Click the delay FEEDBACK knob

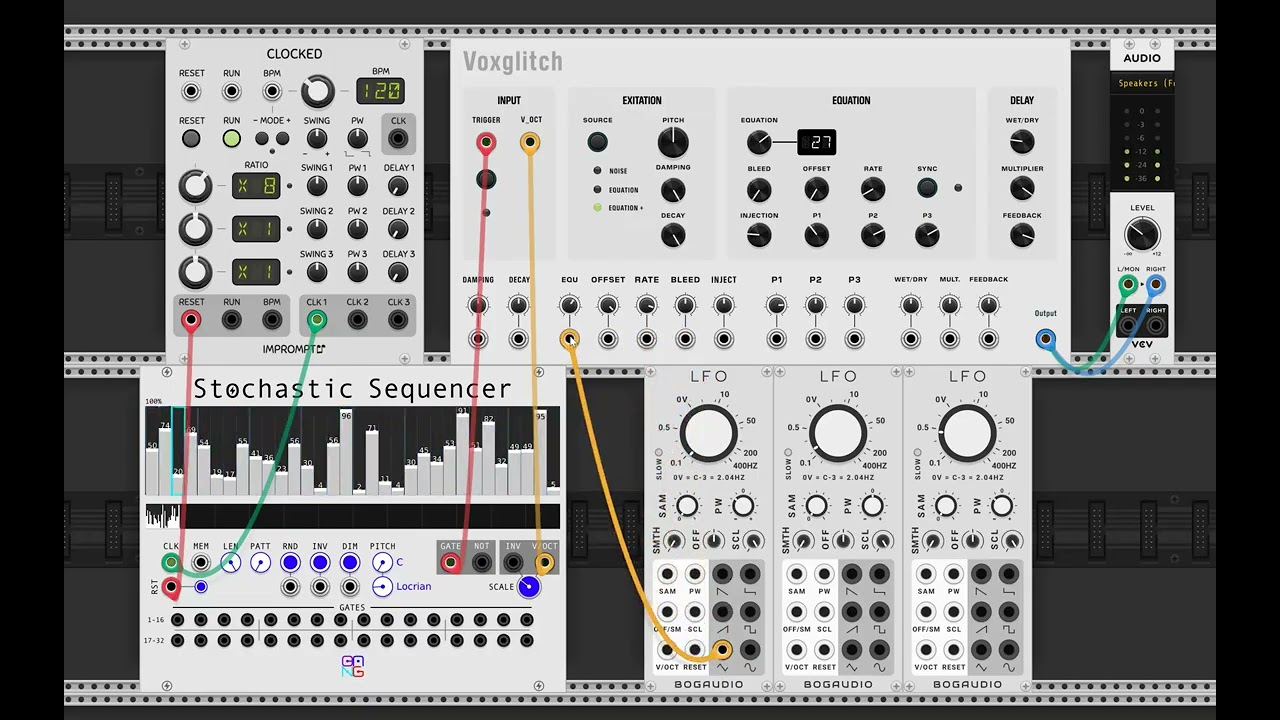coord(1022,236)
